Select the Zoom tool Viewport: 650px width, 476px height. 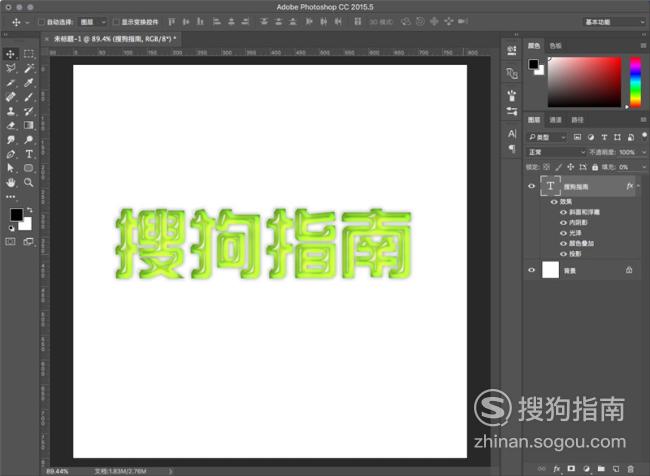click(x=29, y=182)
